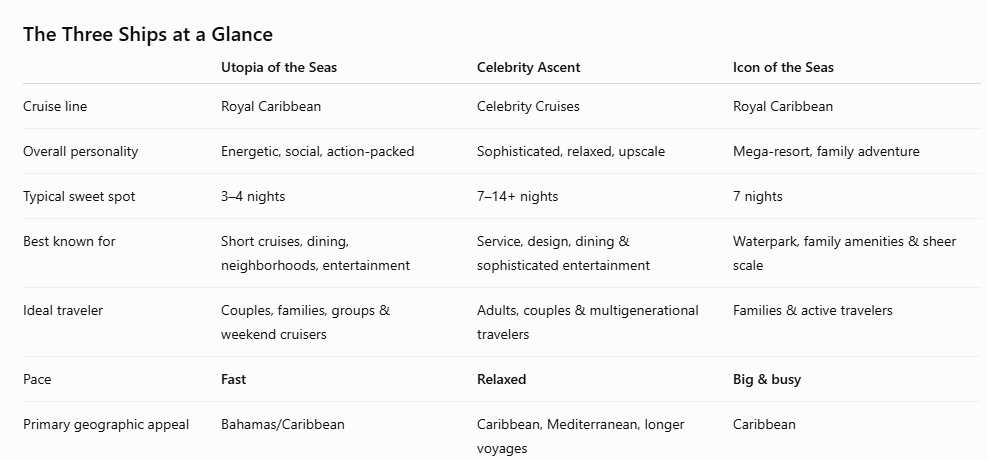Click the 'Cruise line' row label
Viewport: 987px width, 460px height.
[55, 106]
